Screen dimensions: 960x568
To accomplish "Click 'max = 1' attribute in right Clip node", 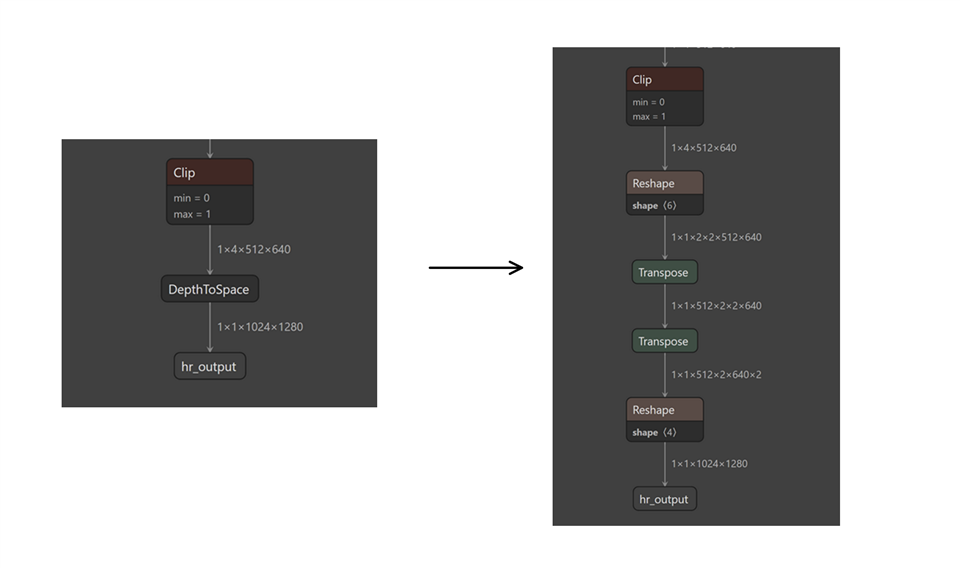I will (649, 116).
